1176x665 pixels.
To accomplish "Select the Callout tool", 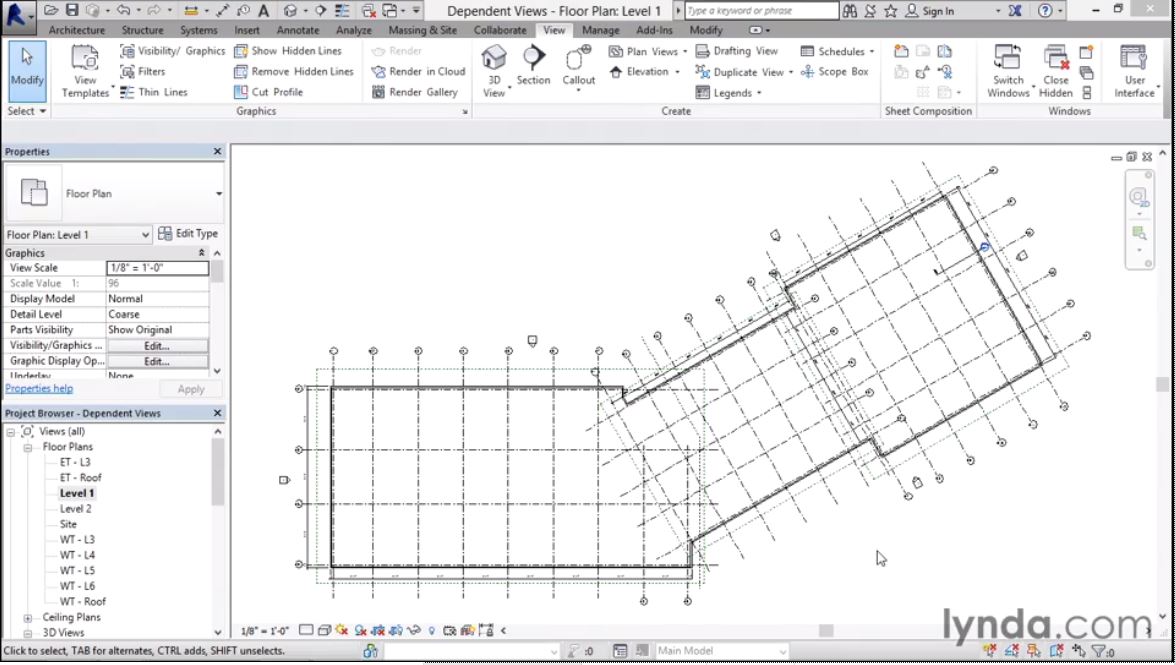I will click(578, 67).
